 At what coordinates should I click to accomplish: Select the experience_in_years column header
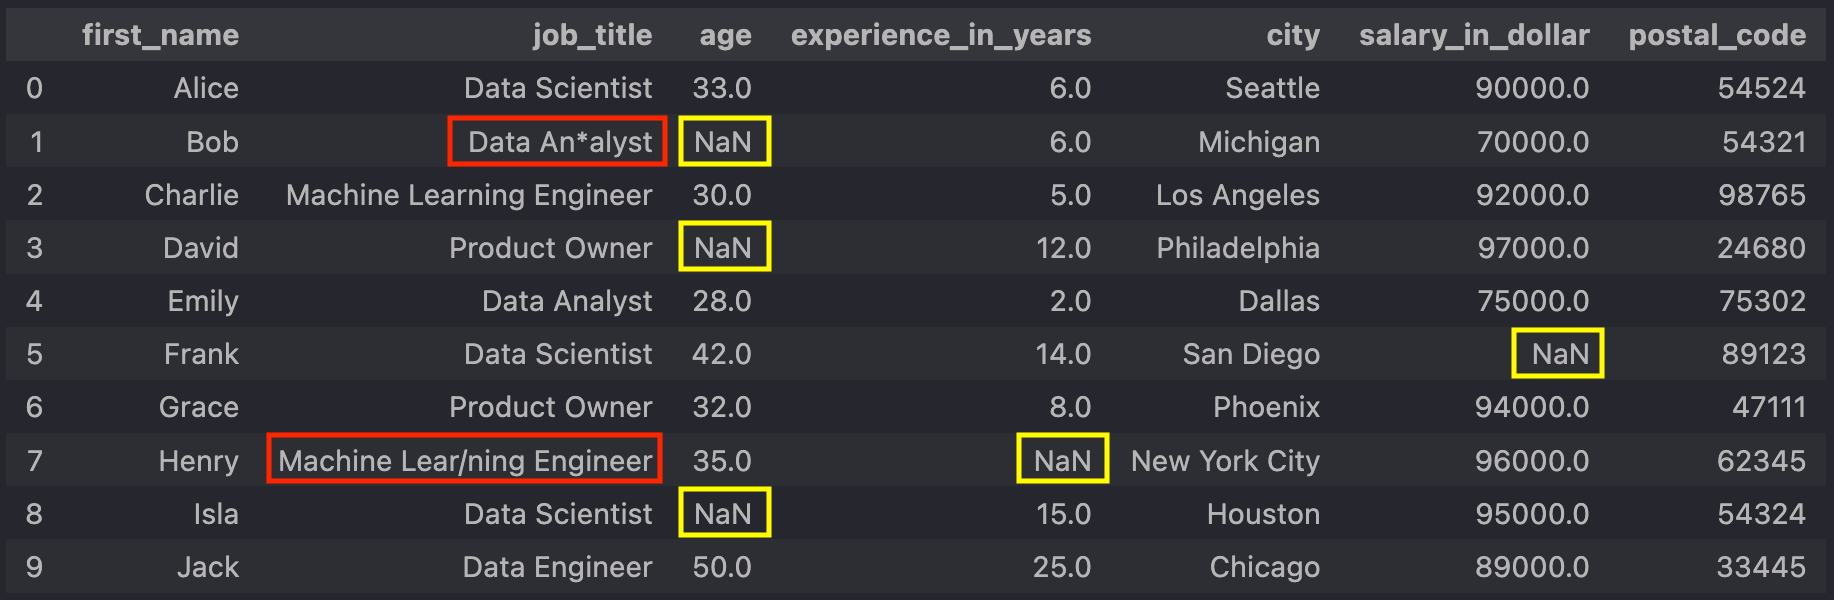coord(941,35)
